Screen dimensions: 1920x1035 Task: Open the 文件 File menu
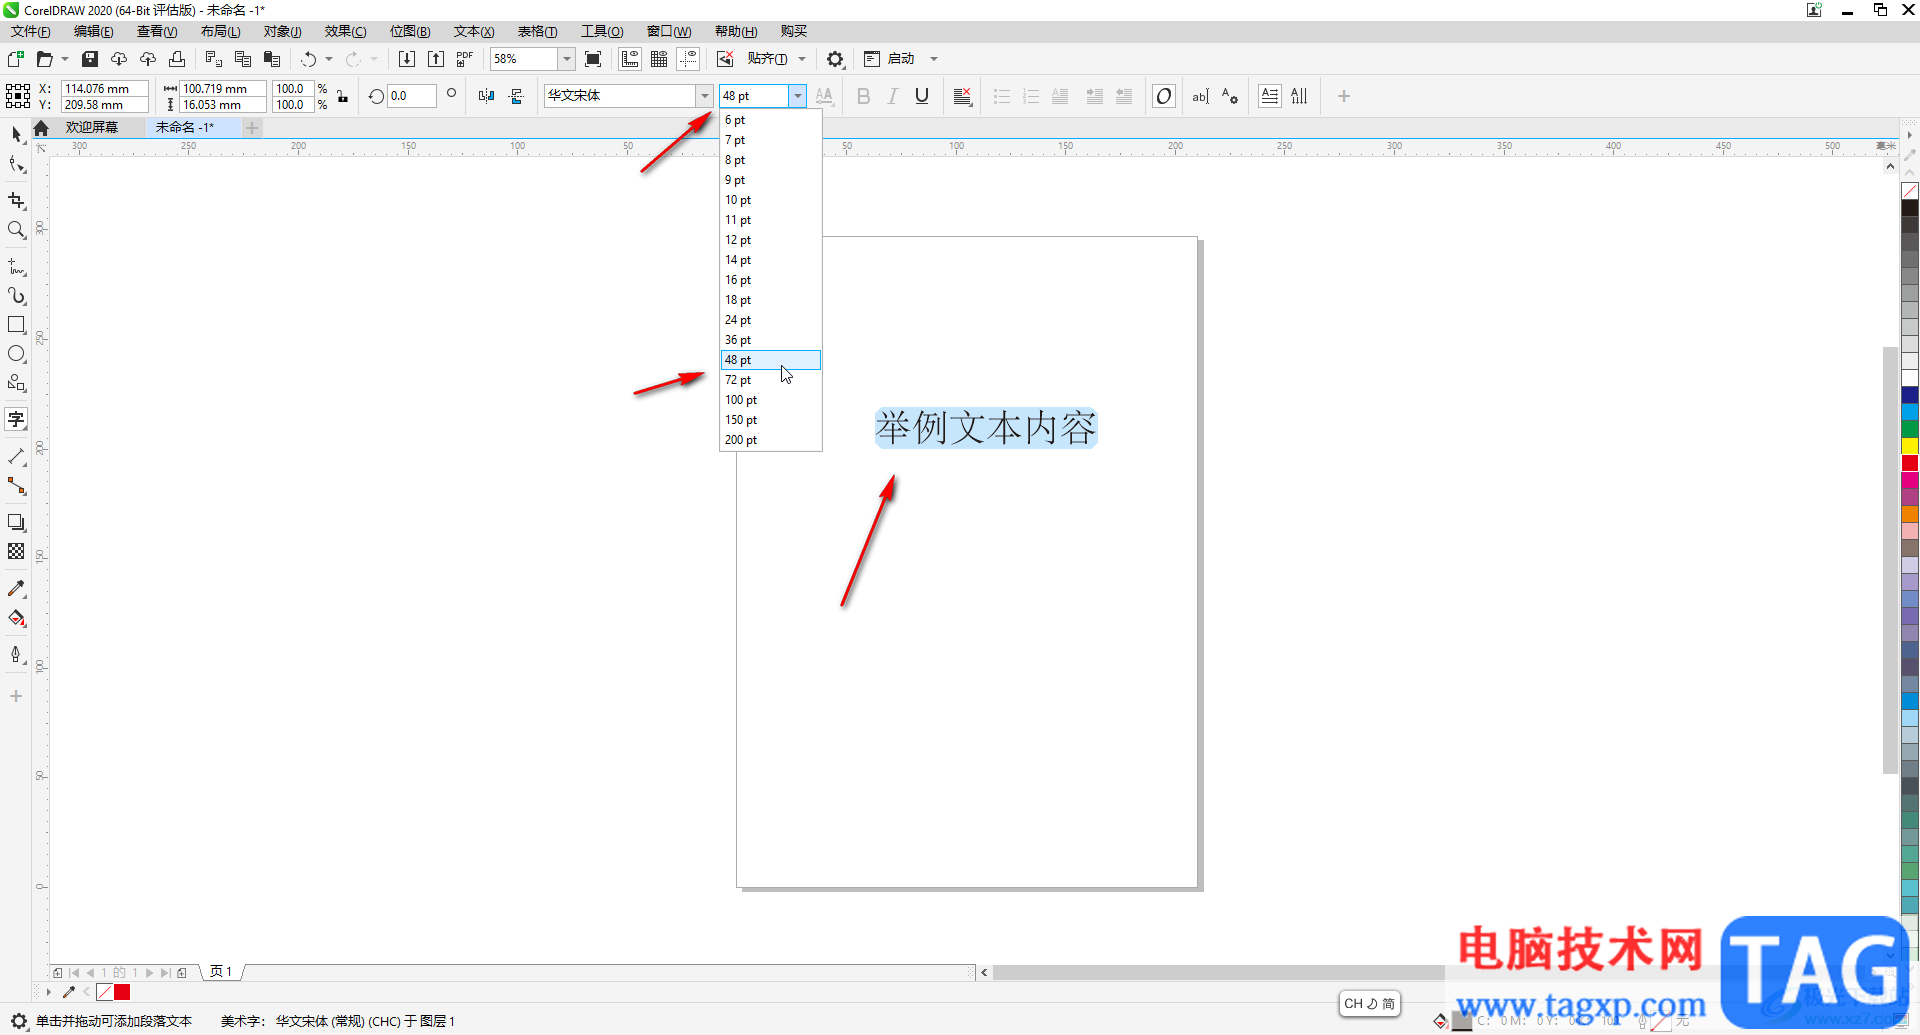point(31,32)
